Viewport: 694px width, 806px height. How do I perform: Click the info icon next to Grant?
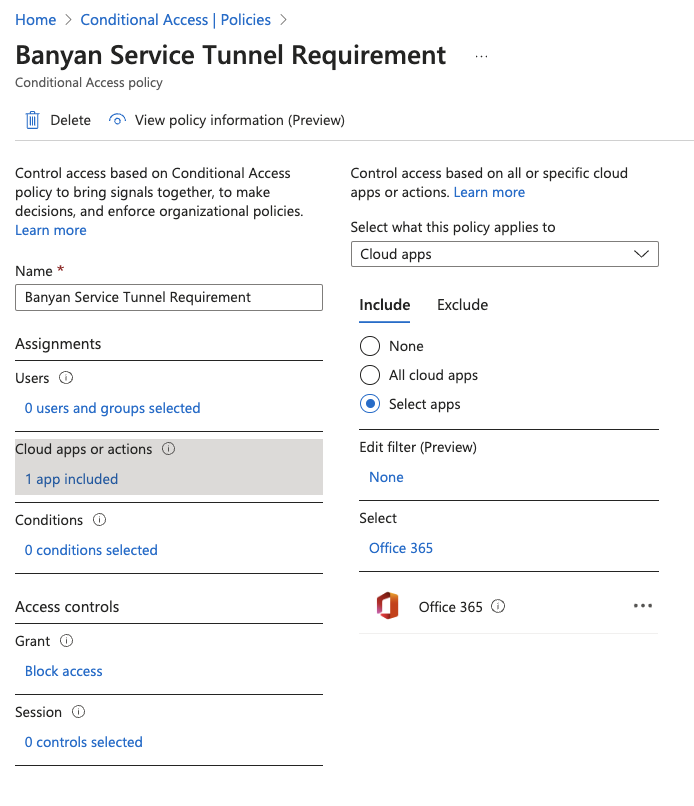click(67, 641)
